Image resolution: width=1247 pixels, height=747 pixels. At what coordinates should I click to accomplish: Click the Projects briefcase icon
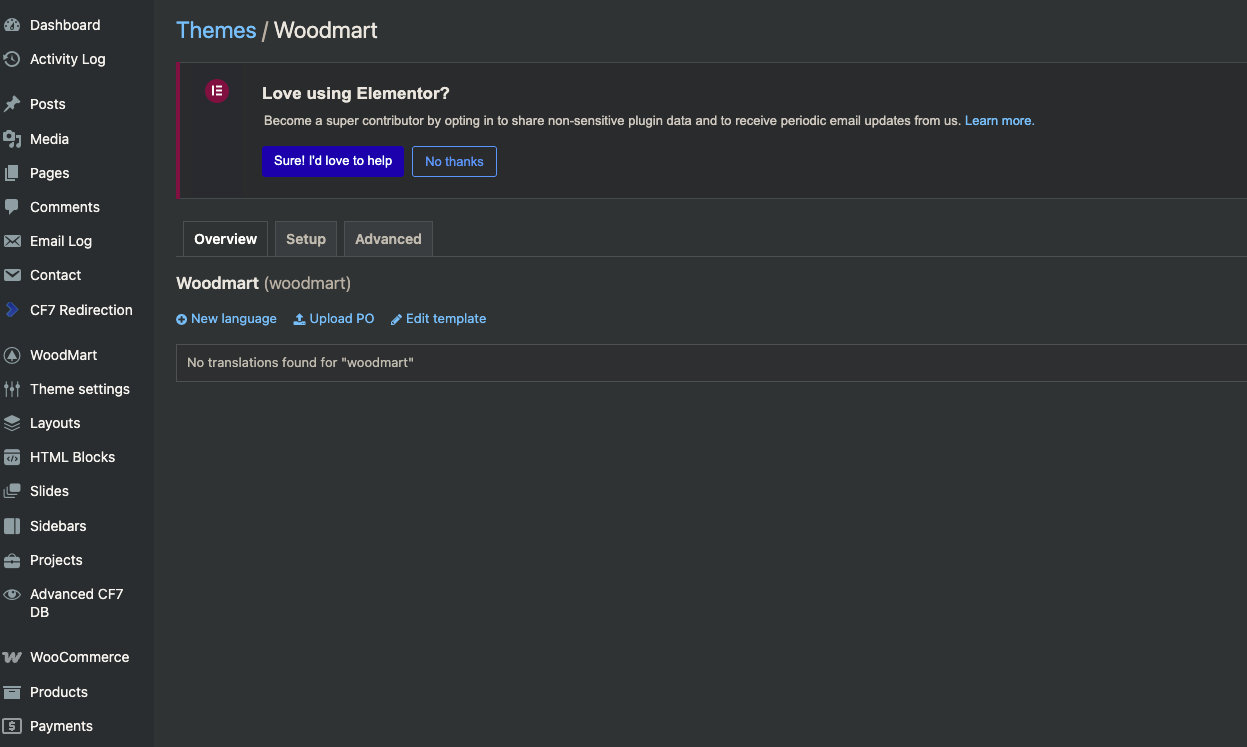point(12,560)
